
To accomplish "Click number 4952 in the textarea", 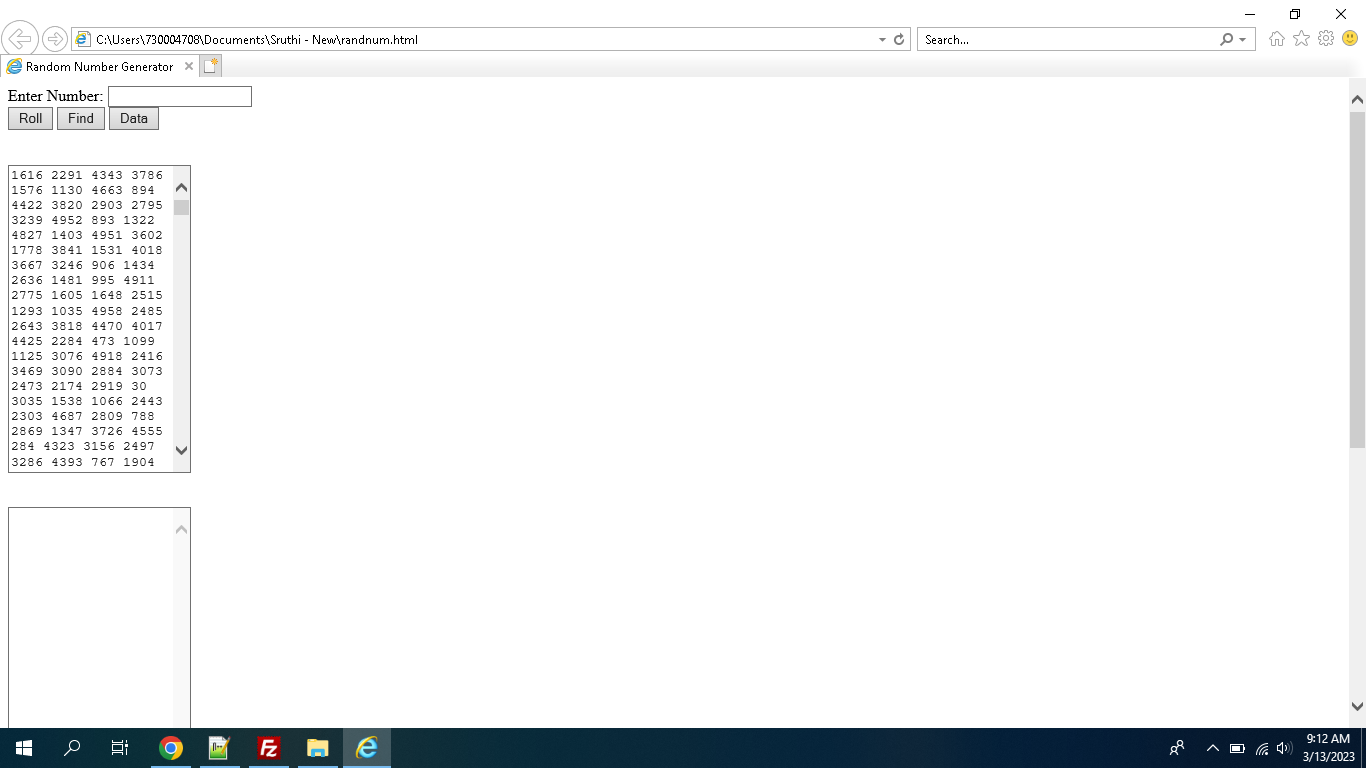I will pos(67,220).
